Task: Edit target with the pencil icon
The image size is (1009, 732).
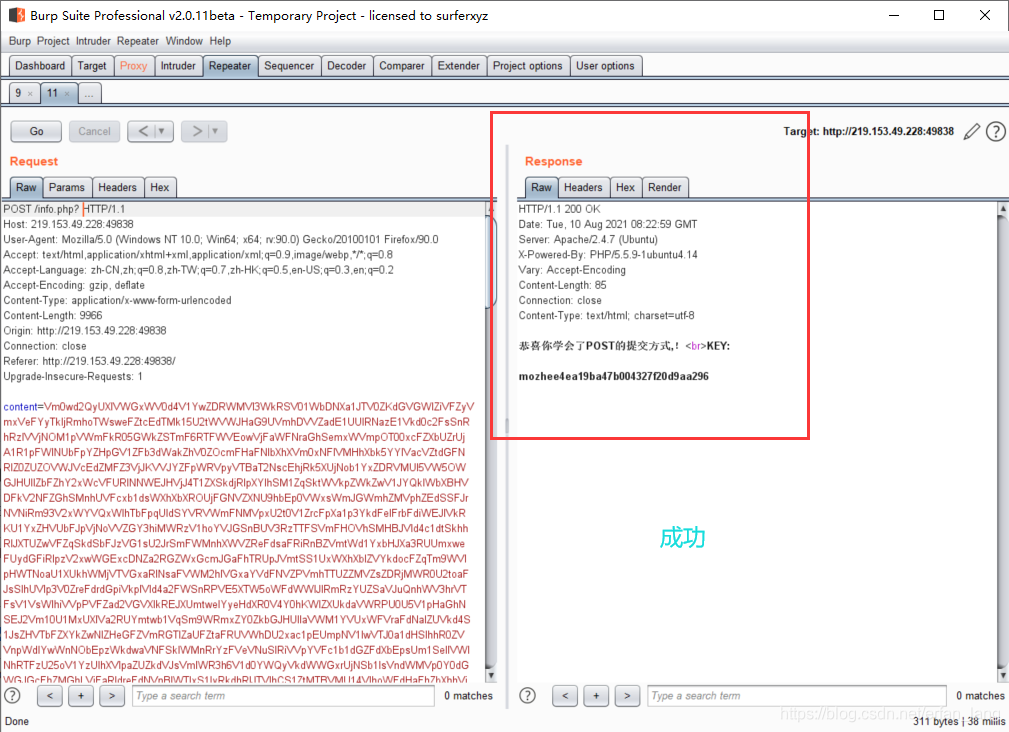Action: pyautogui.click(x=972, y=131)
